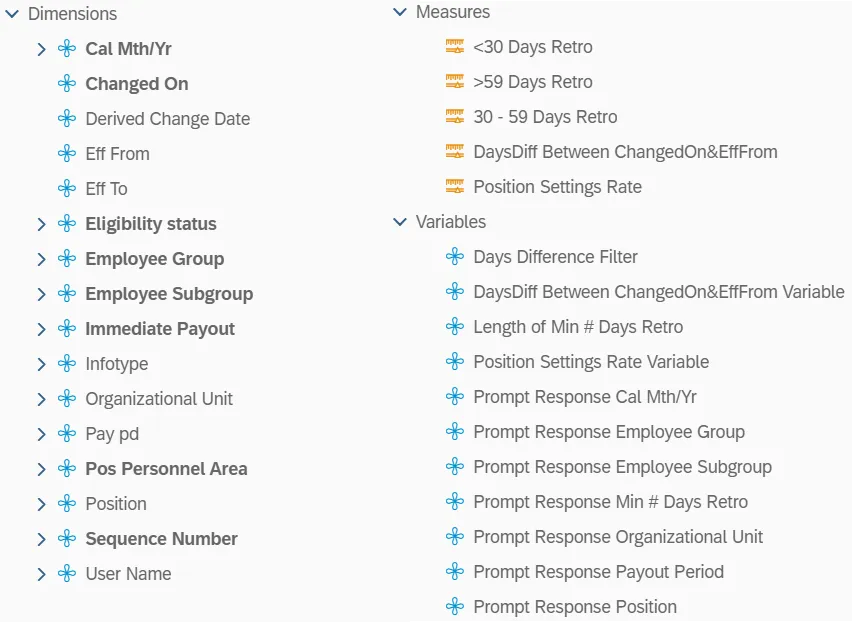Click the dimension icon beside Changed On
The width and height of the screenshot is (852, 622).
pos(67,84)
